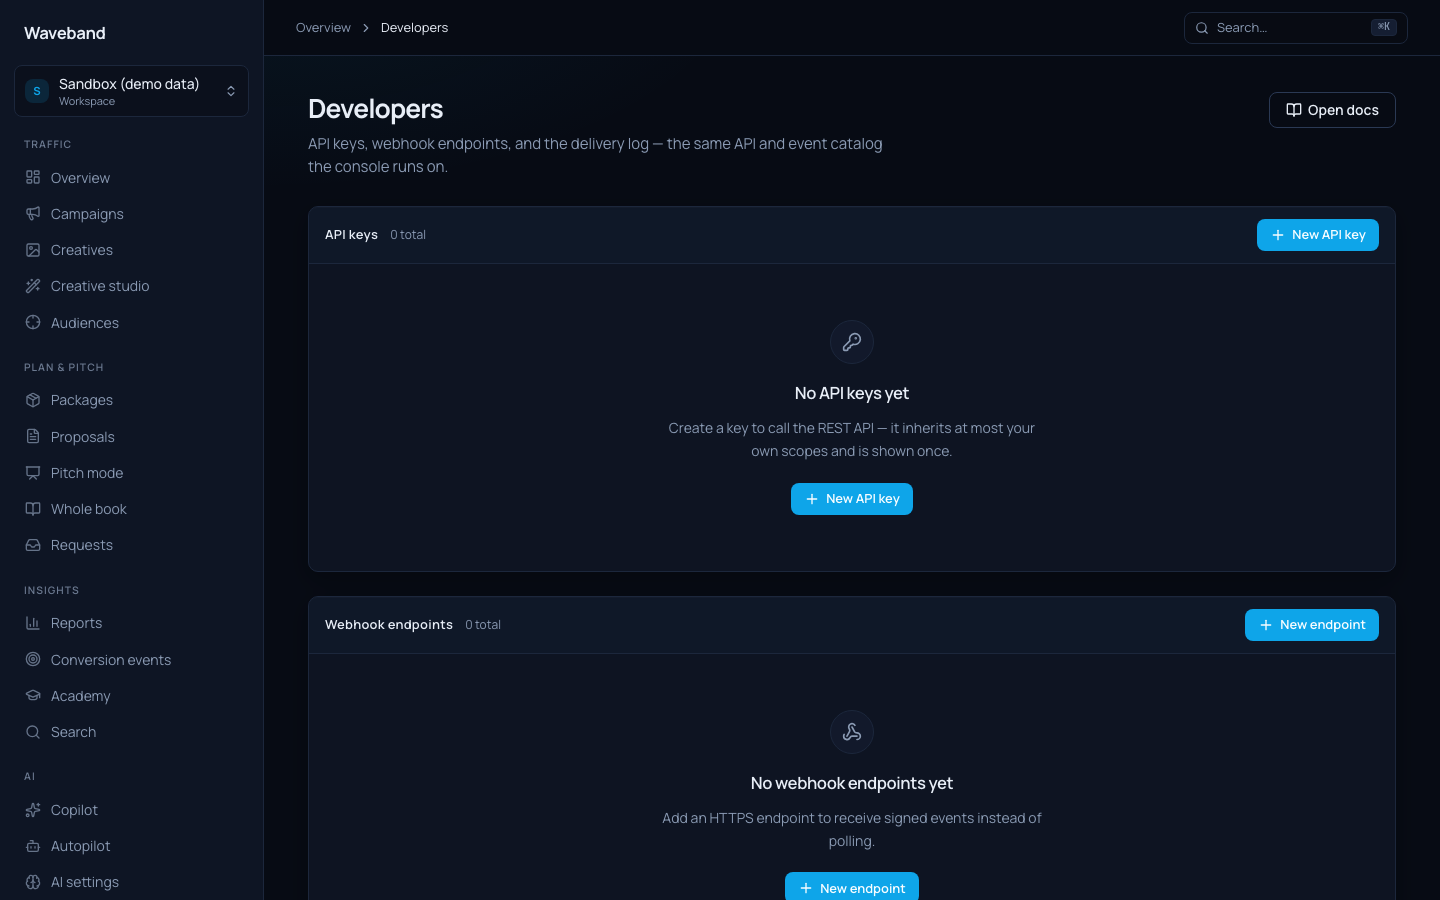Click the Pitch mode presentation icon
Screen dimensions: 1440x900
pos(33,473)
